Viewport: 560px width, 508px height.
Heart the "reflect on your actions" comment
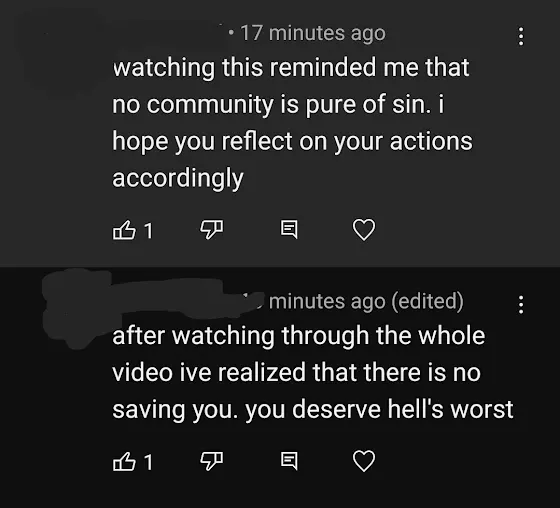(364, 229)
